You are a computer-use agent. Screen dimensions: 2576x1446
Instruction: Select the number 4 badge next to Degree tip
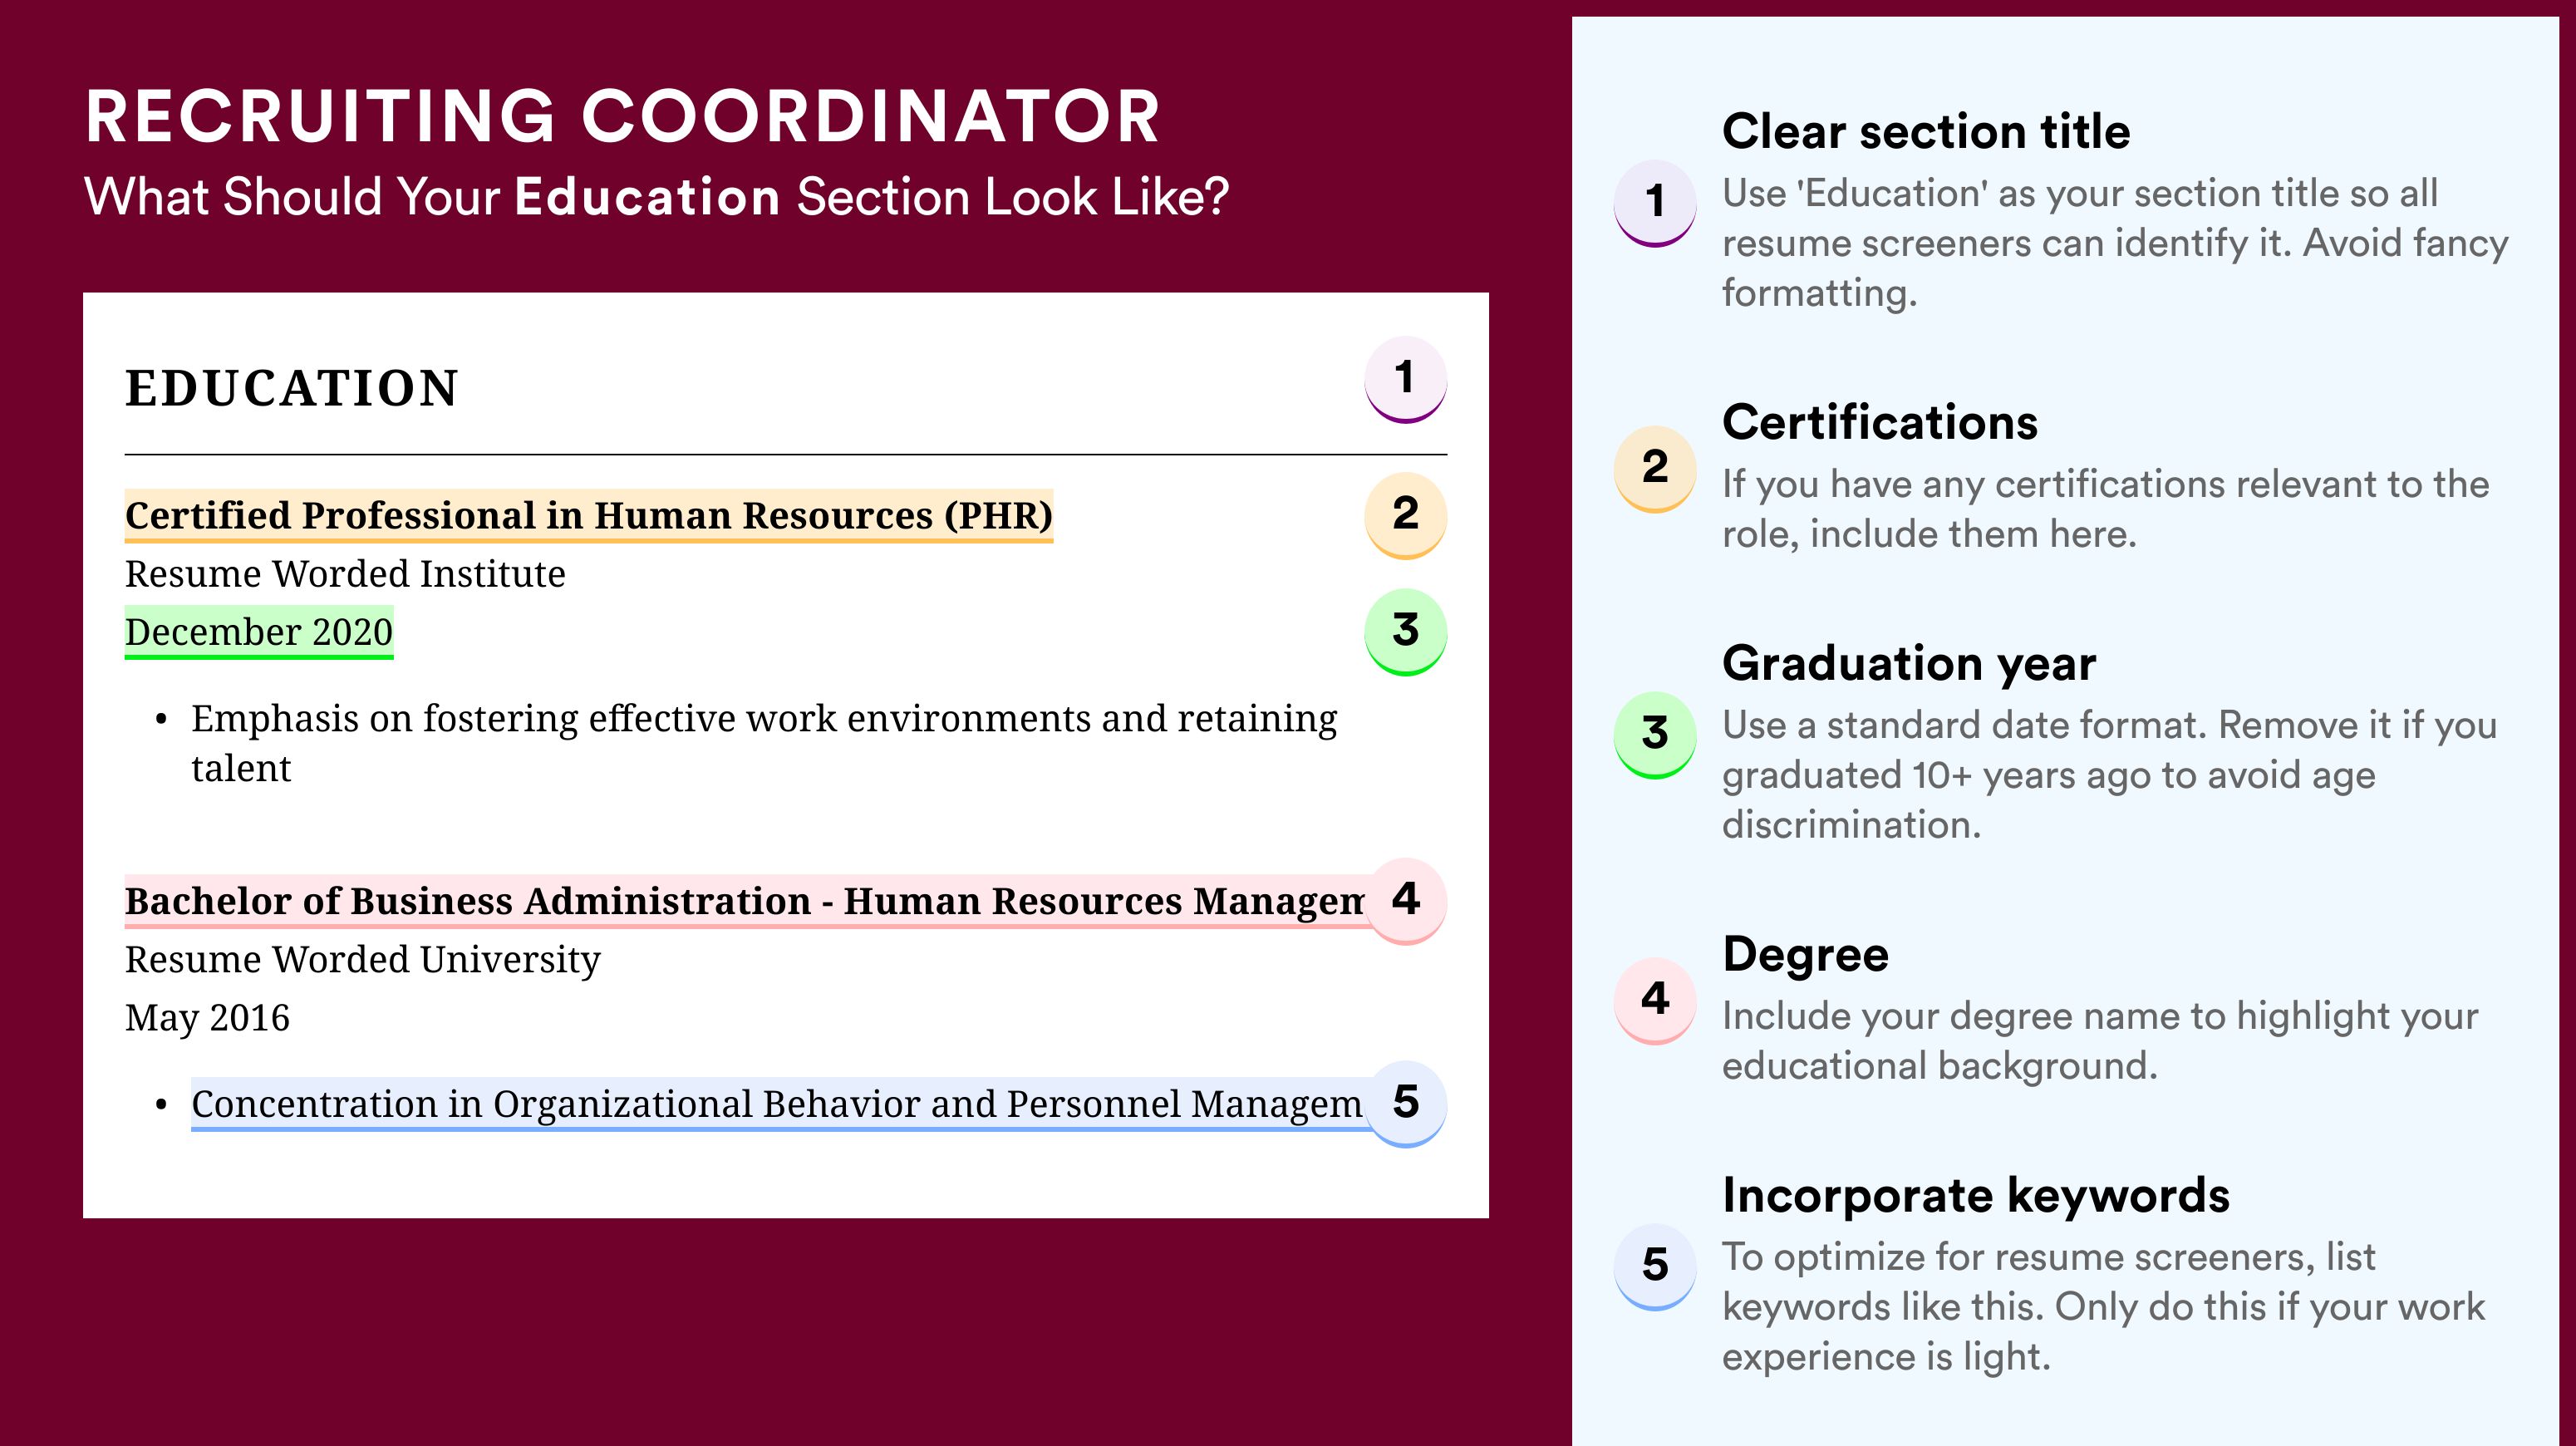(x=1655, y=1000)
